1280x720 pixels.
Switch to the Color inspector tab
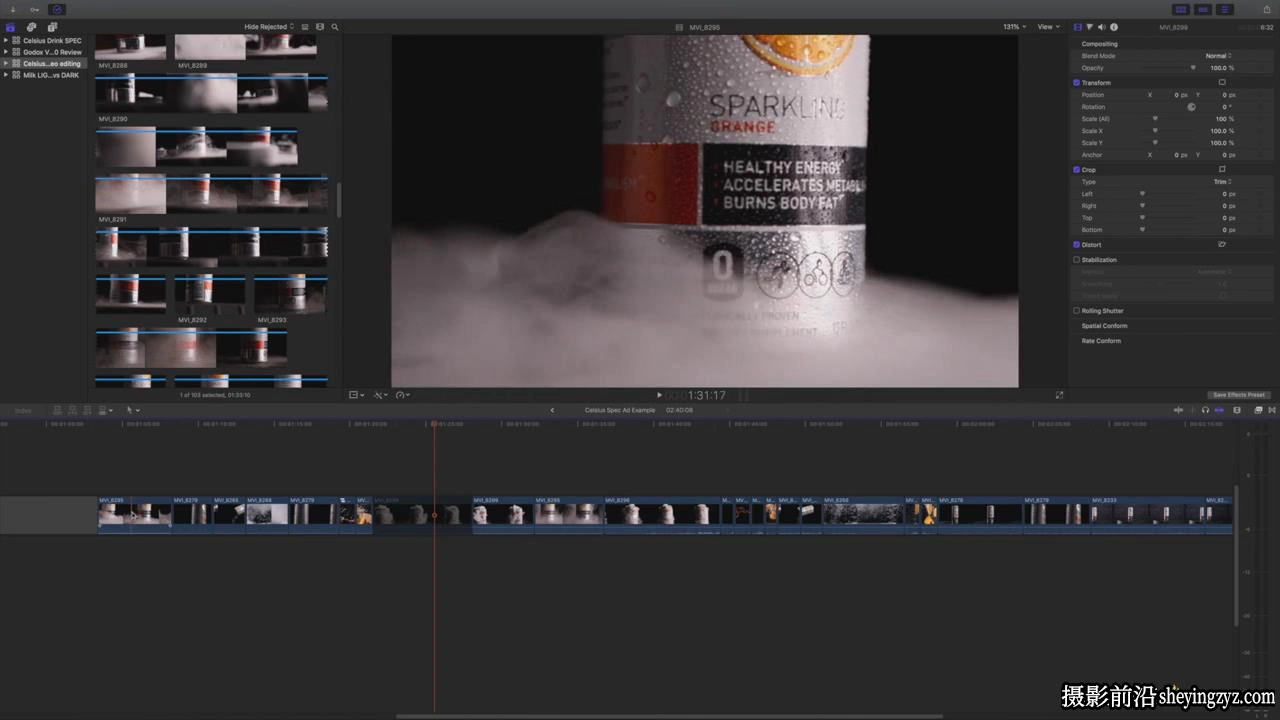click(x=1090, y=27)
